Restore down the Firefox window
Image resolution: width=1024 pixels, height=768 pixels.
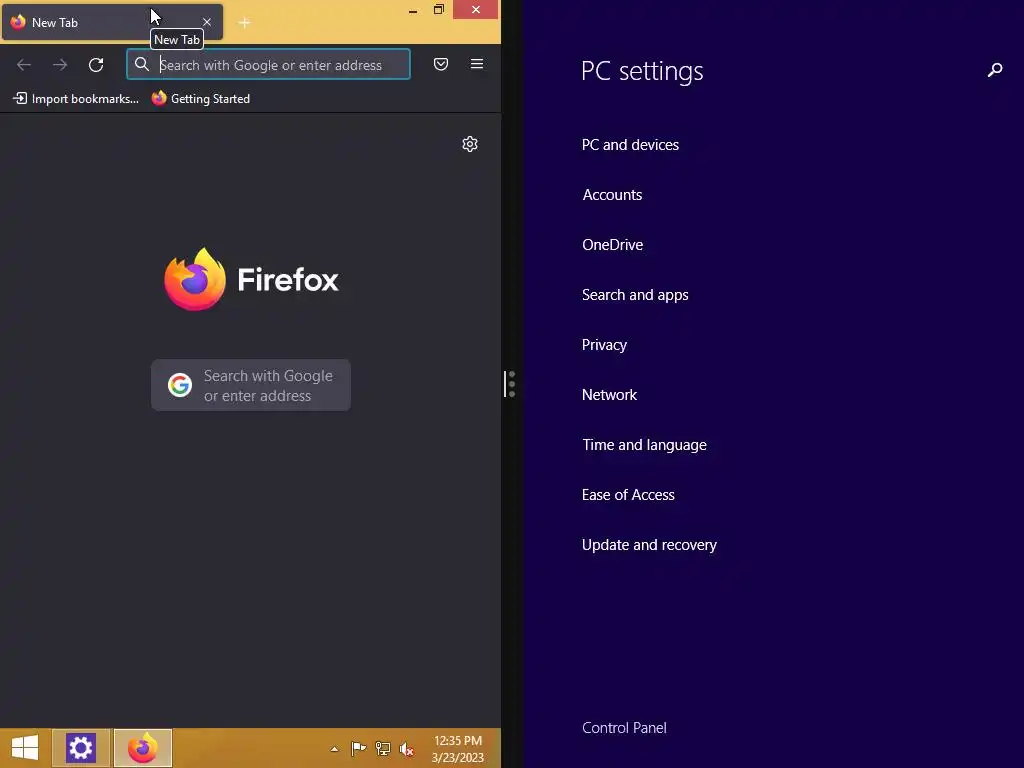[439, 10]
